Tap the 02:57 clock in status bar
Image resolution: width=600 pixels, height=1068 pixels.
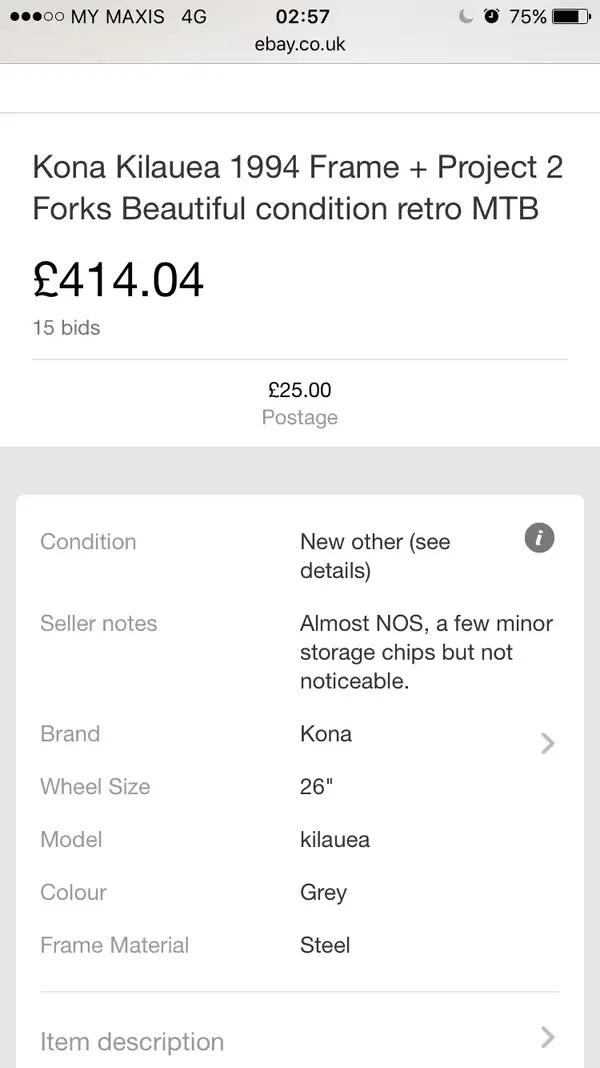[x=302, y=16]
